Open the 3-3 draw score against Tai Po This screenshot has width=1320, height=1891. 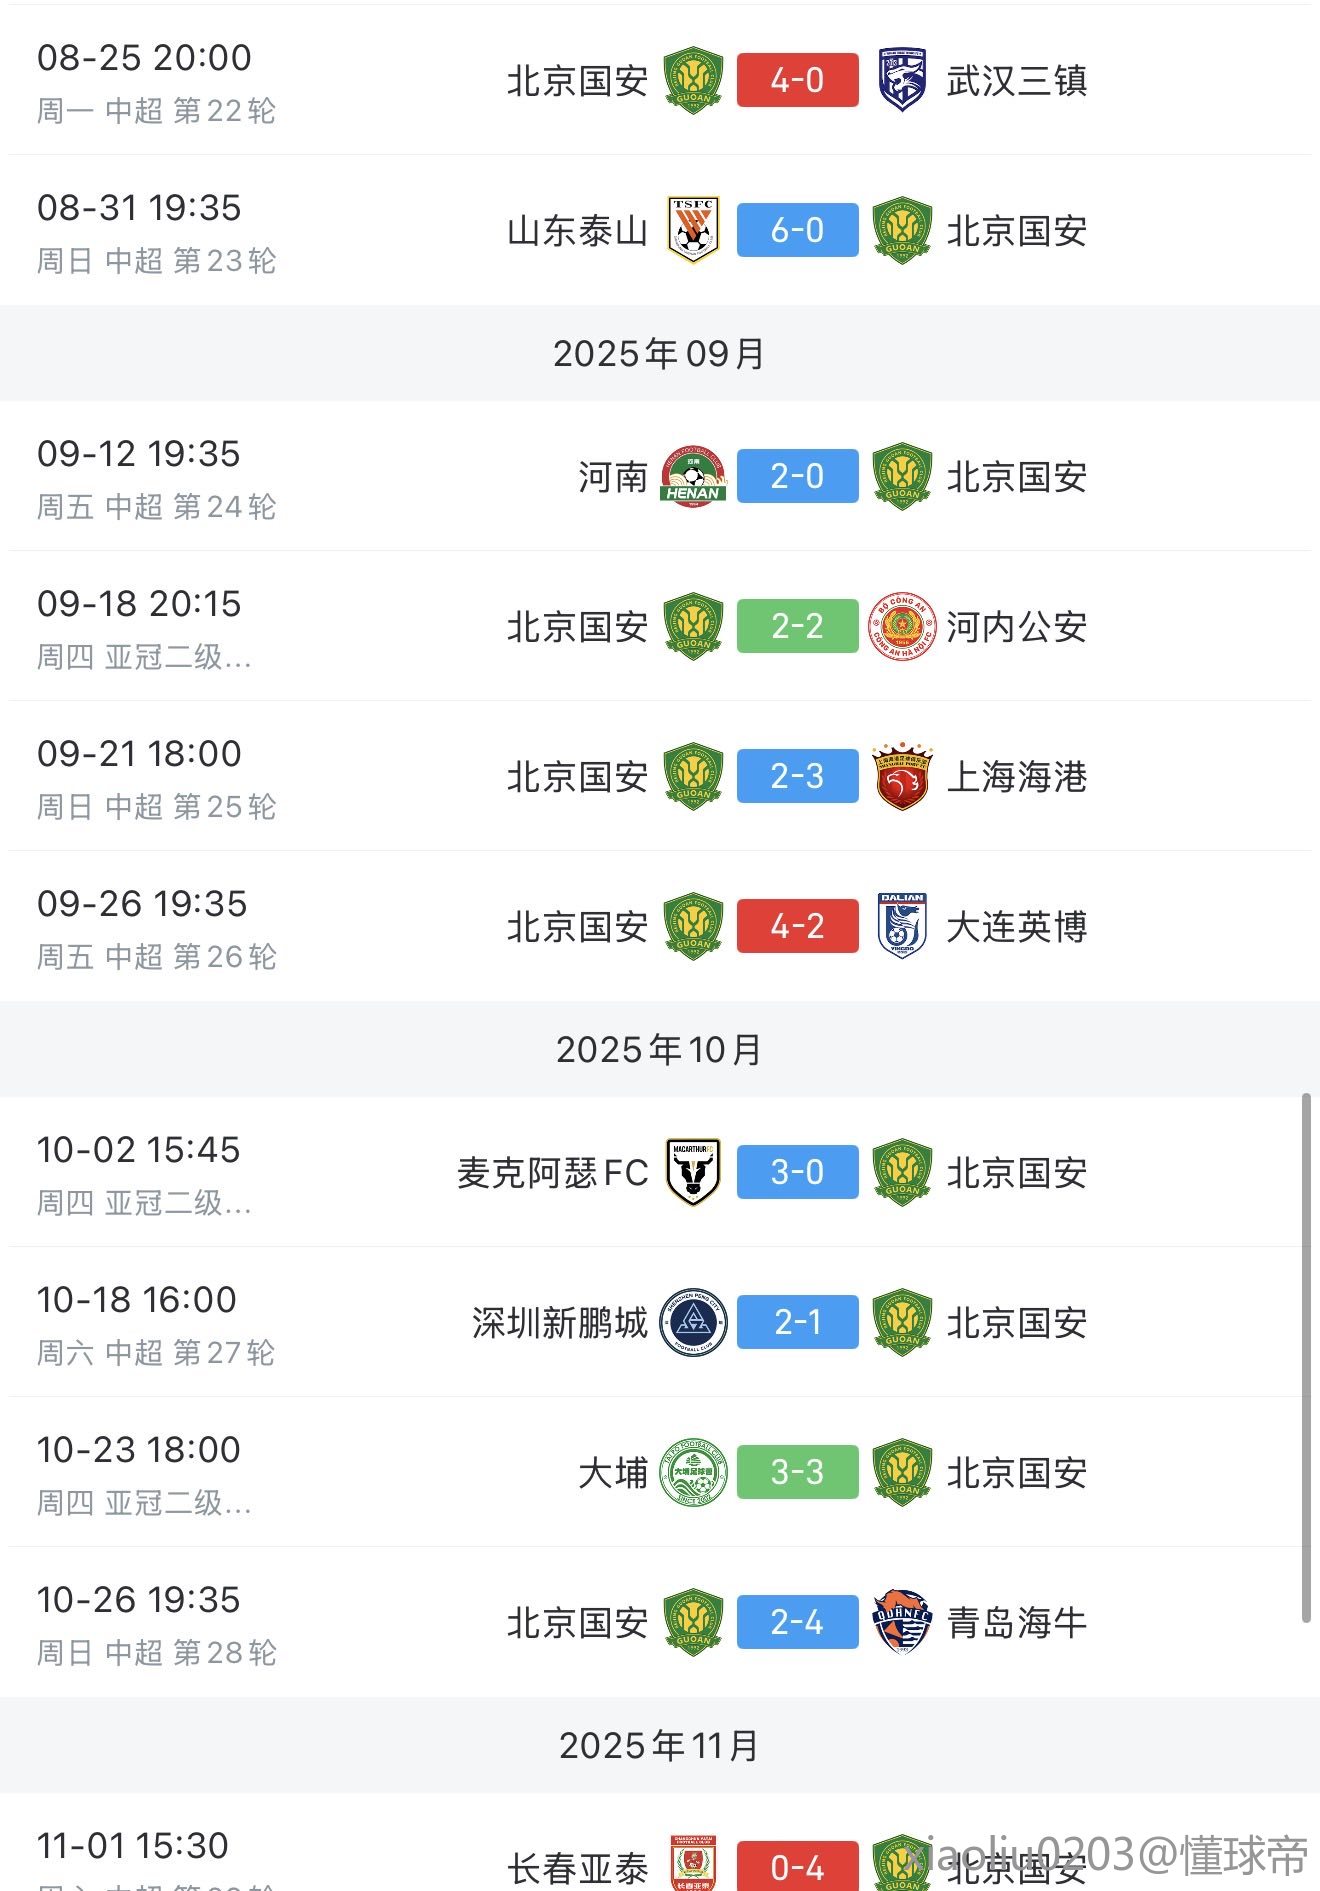797,1472
